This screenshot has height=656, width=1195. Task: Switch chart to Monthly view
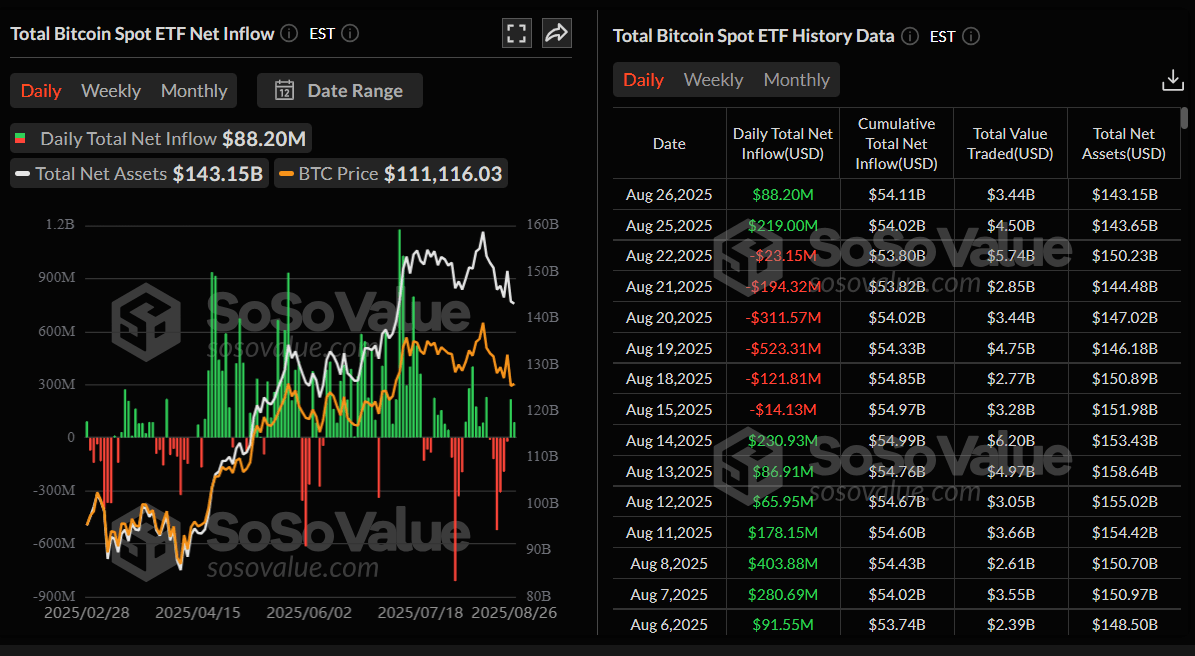pos(194,91)
